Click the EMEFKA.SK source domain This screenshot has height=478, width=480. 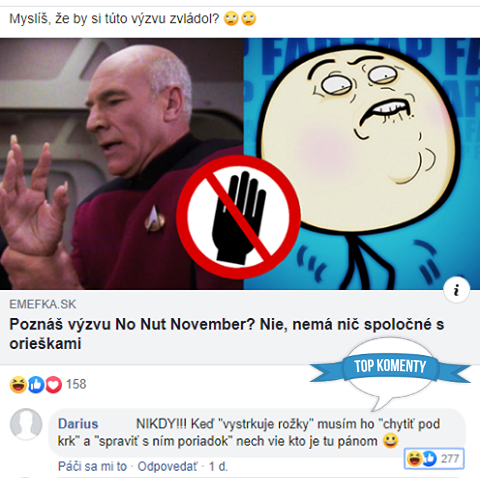[x=43, y=304]
